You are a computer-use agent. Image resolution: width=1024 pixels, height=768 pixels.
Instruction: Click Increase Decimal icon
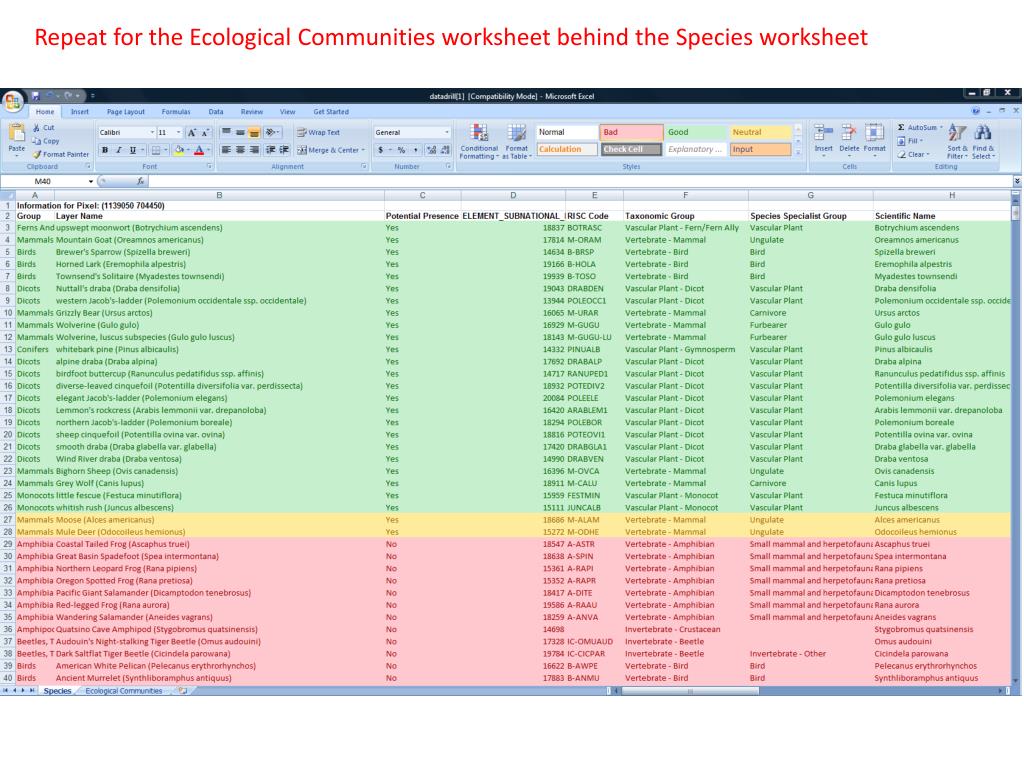tap(431, 150)
